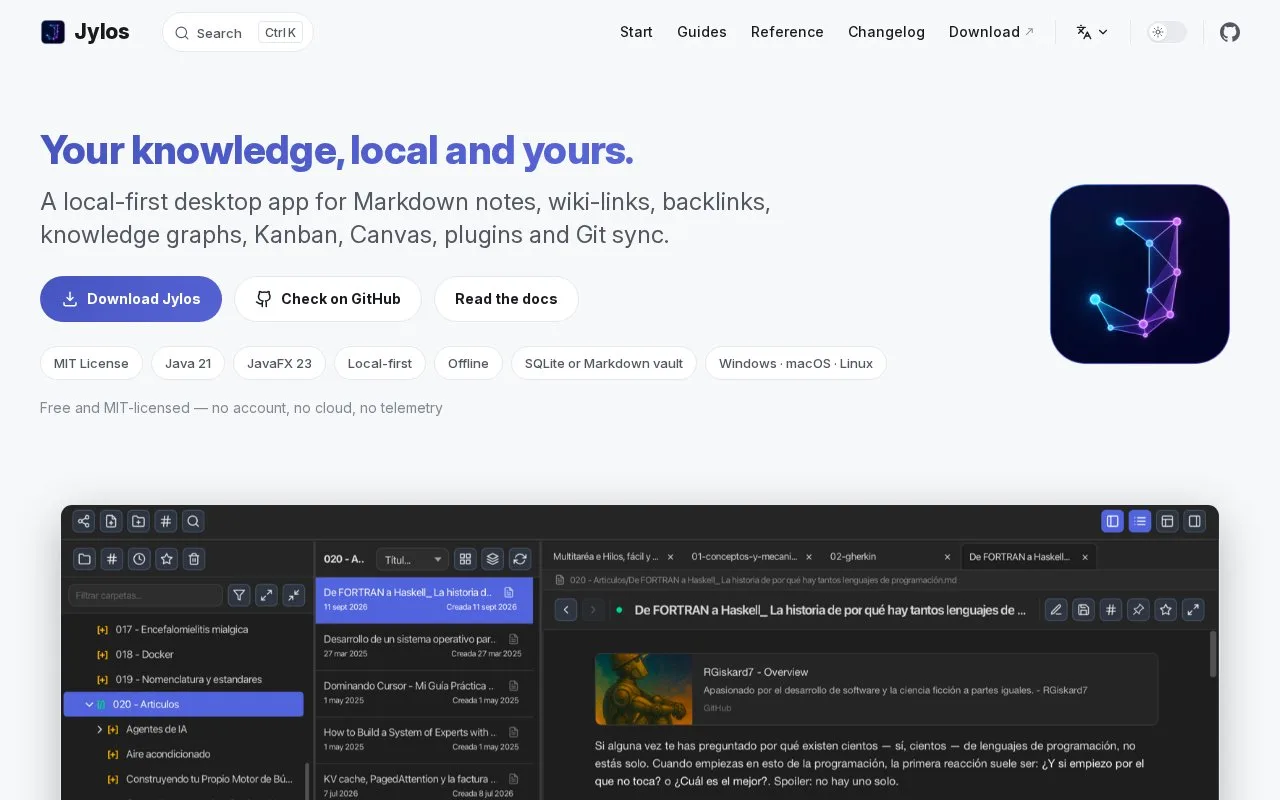1280x800 pixels.
Task: Open the Titul… sort dropdown
Action: coord(412,560)
